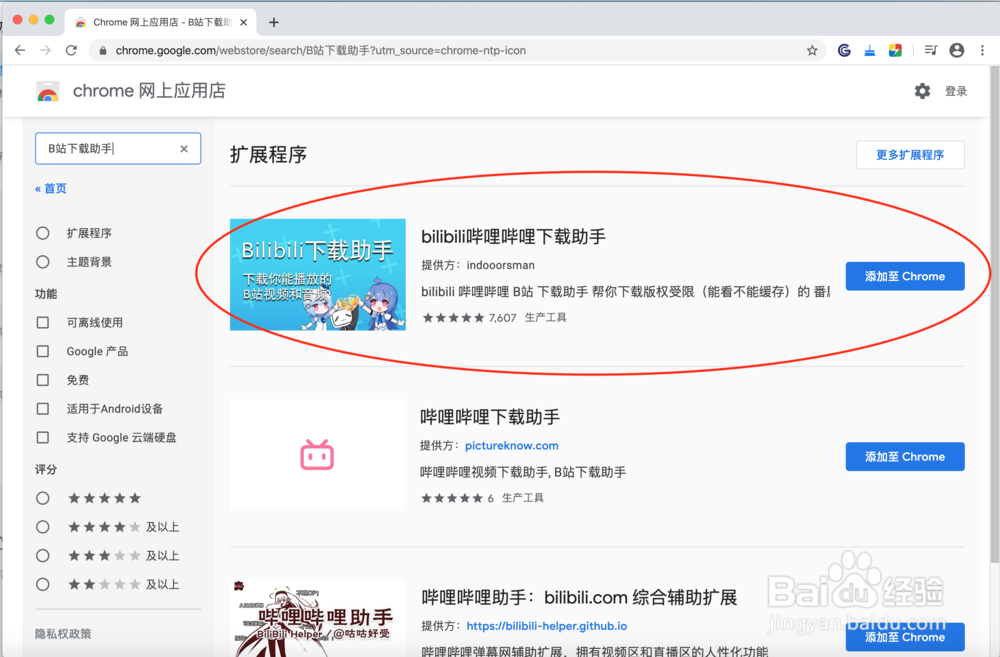The height and width of the screenshot is (657, 1000).
Task: Select the 扩展程序 radio filter
Action: pos(43,233)
